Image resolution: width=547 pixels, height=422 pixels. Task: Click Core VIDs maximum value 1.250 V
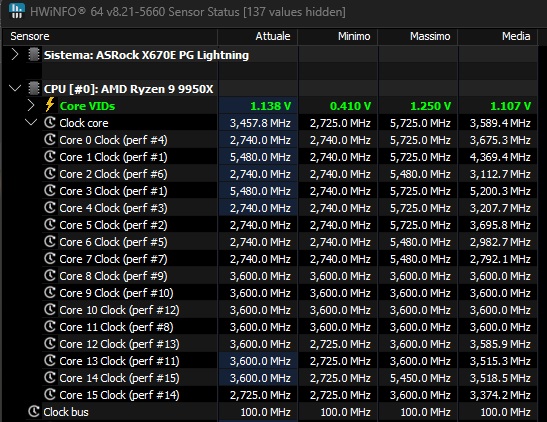430,106
